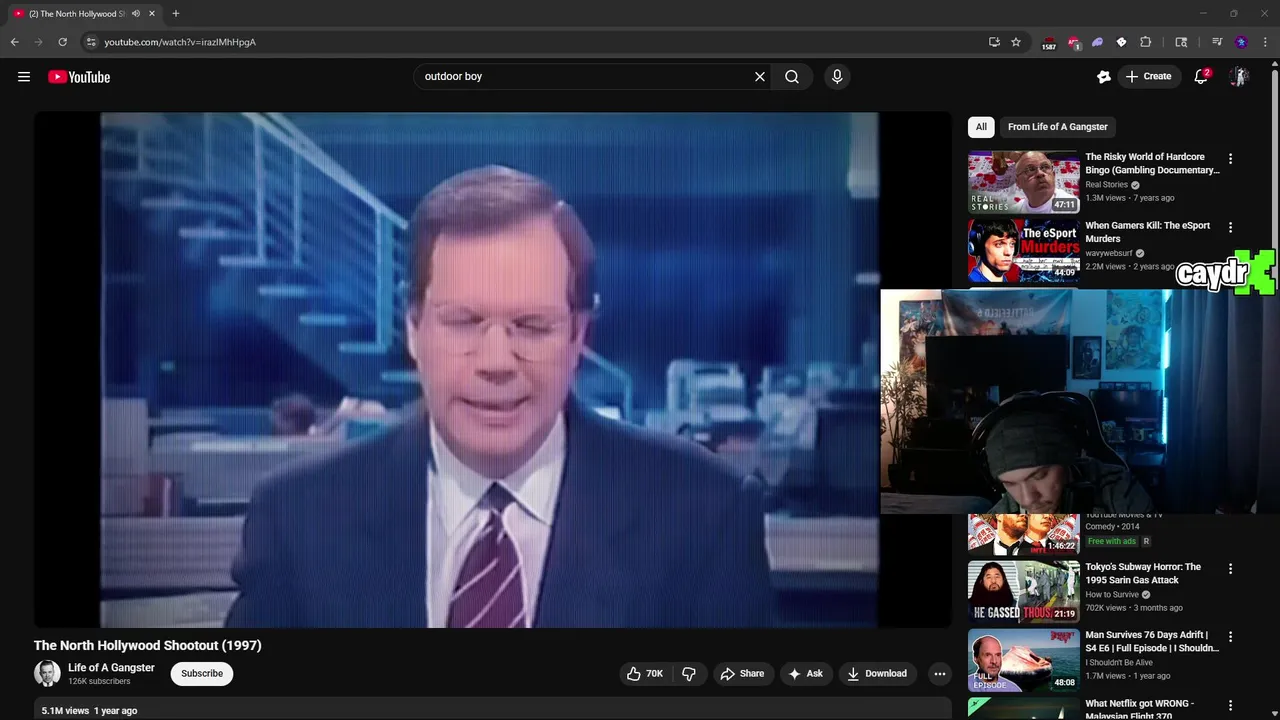1280x720 pixels.
Task: Open 'Tokyo's Subway Horror' video title
Action: pyautogui.click(x=1143, y=573)
